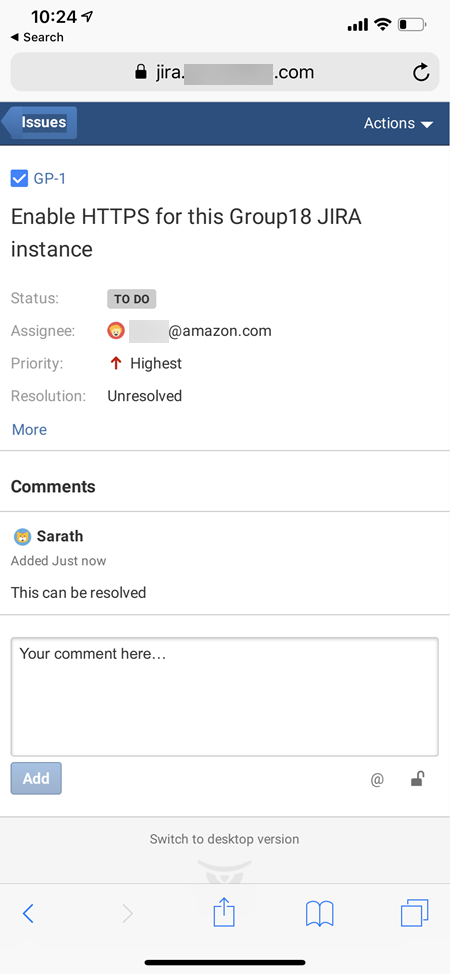
Task: Focus the 'Your comment here' text box
Action: (224, 696)
